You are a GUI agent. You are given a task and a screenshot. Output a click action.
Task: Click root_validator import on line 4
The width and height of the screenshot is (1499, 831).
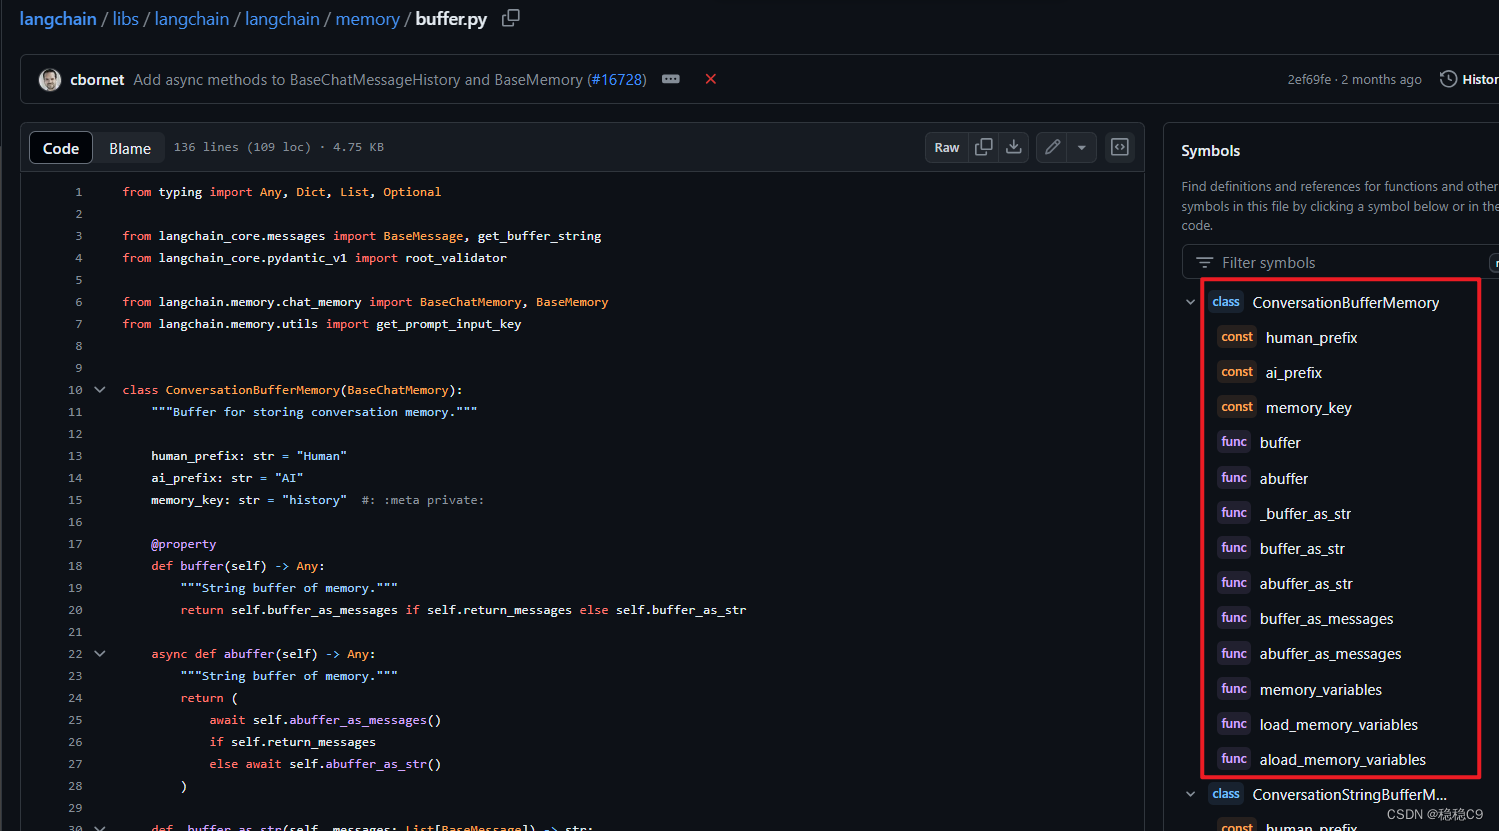point(456,258)
